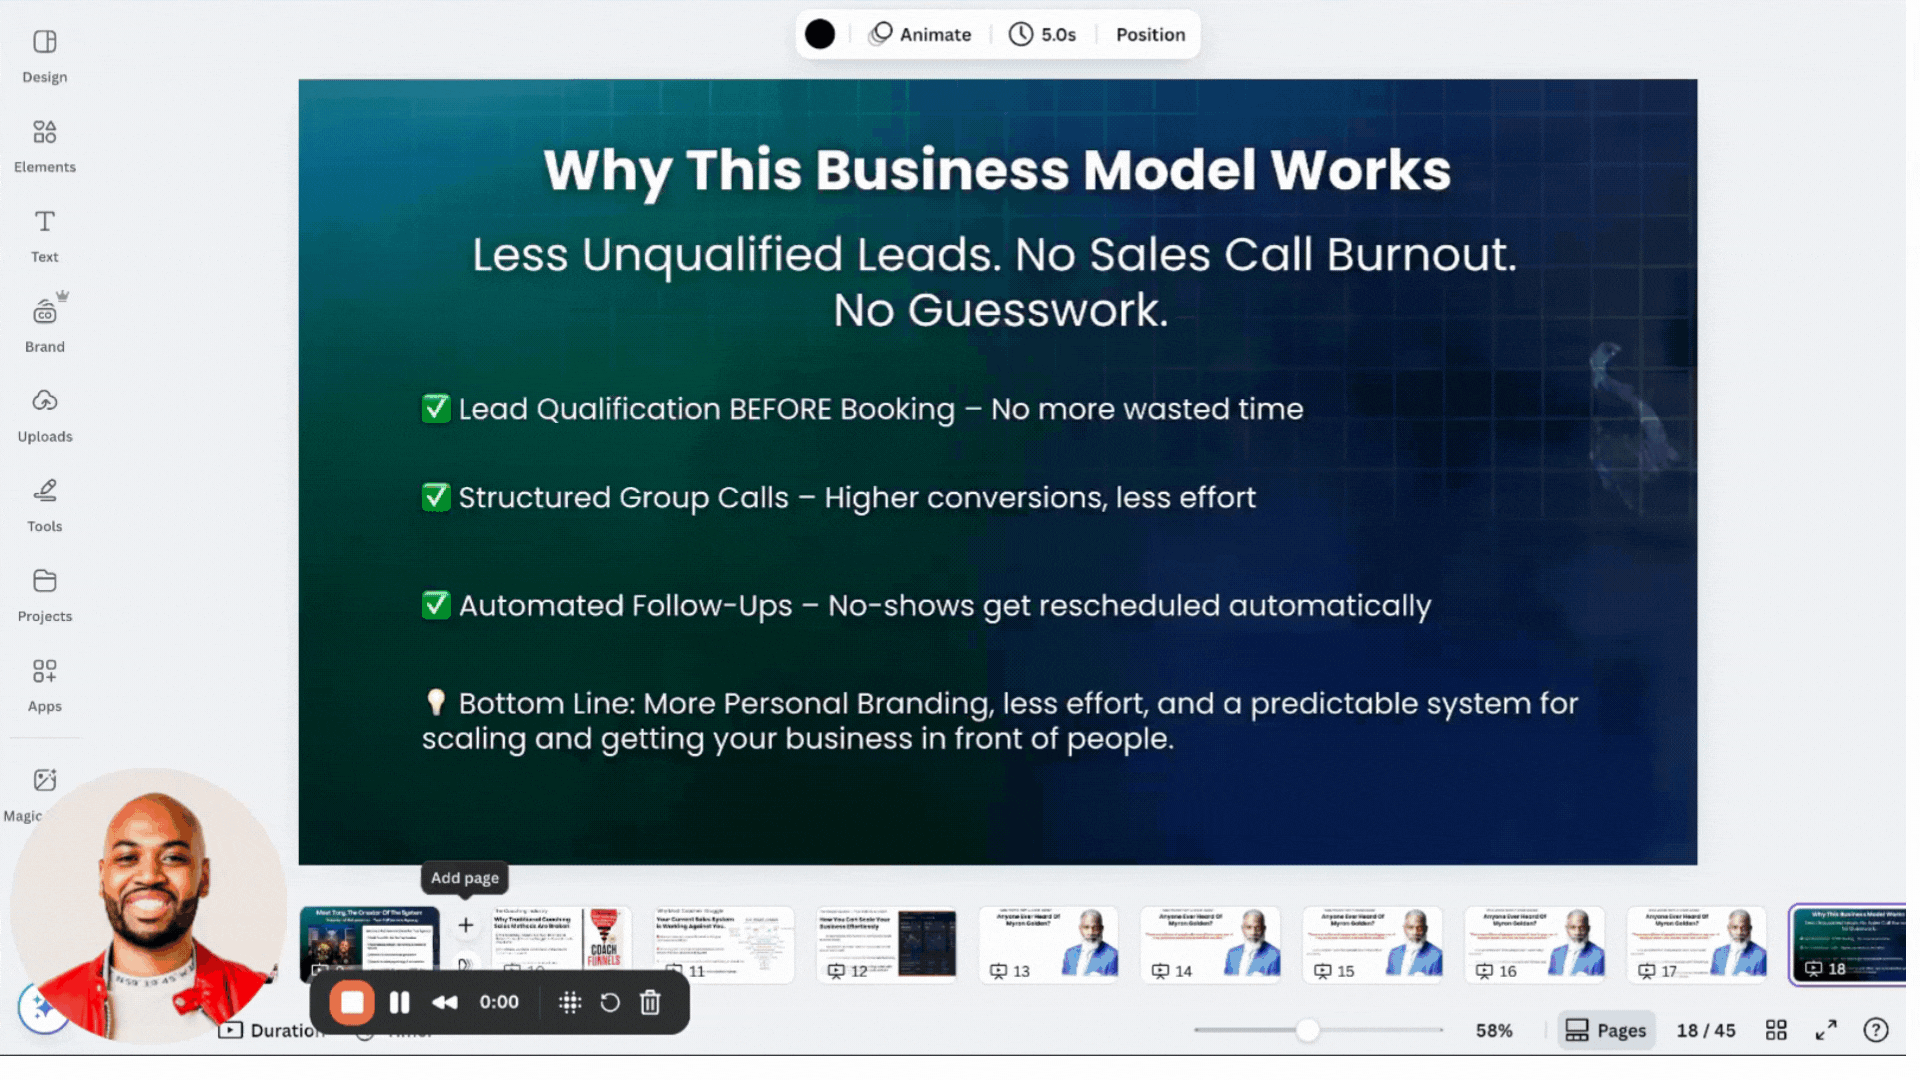Open the Elements panel

[x=45, y=146]
